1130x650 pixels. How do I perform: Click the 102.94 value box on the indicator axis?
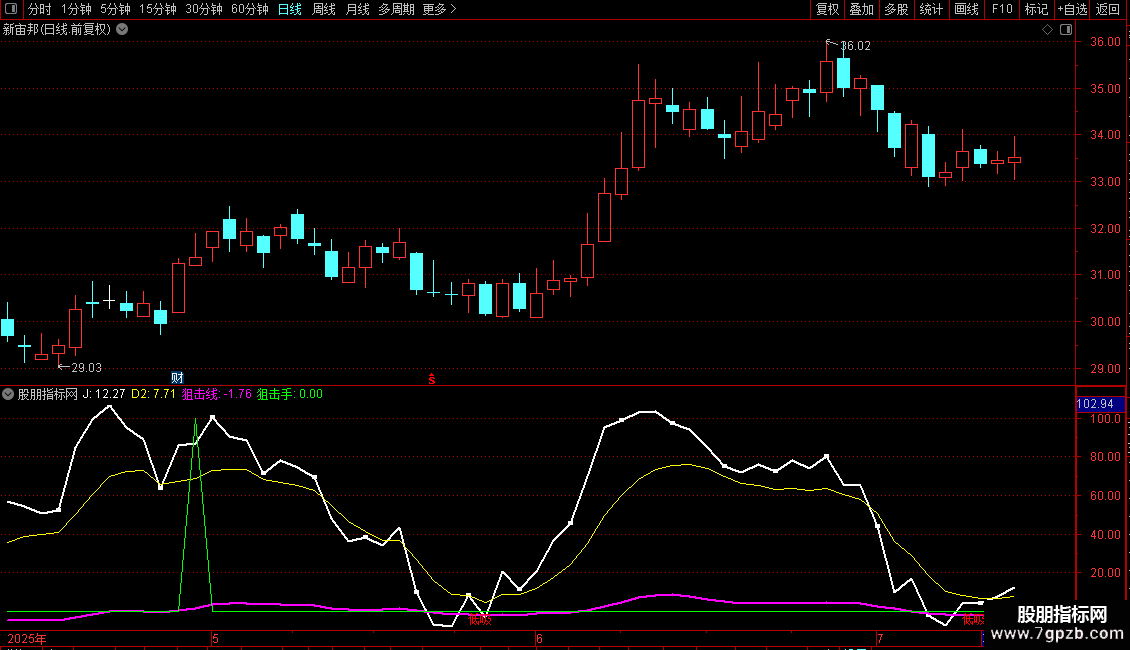click(x=1100, y=404)
